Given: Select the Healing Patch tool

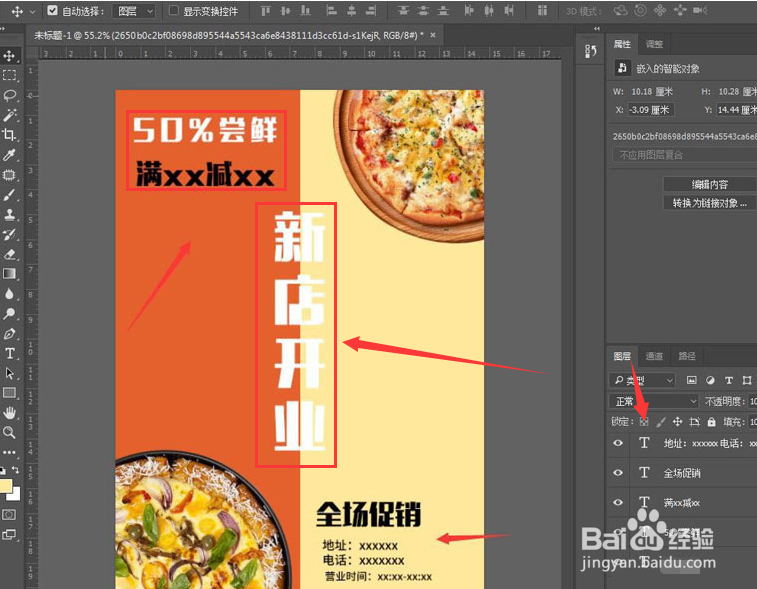Looking at the screenshot, I should point(9,175).
